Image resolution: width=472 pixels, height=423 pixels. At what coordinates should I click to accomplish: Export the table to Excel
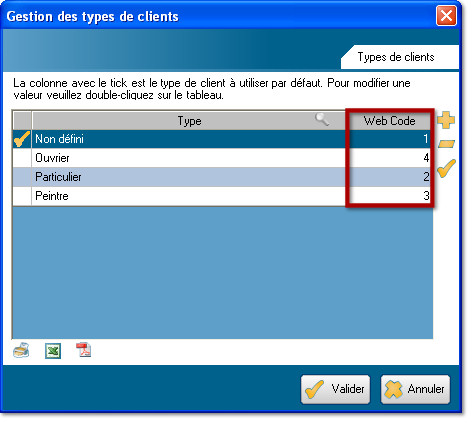coord(53,351)
